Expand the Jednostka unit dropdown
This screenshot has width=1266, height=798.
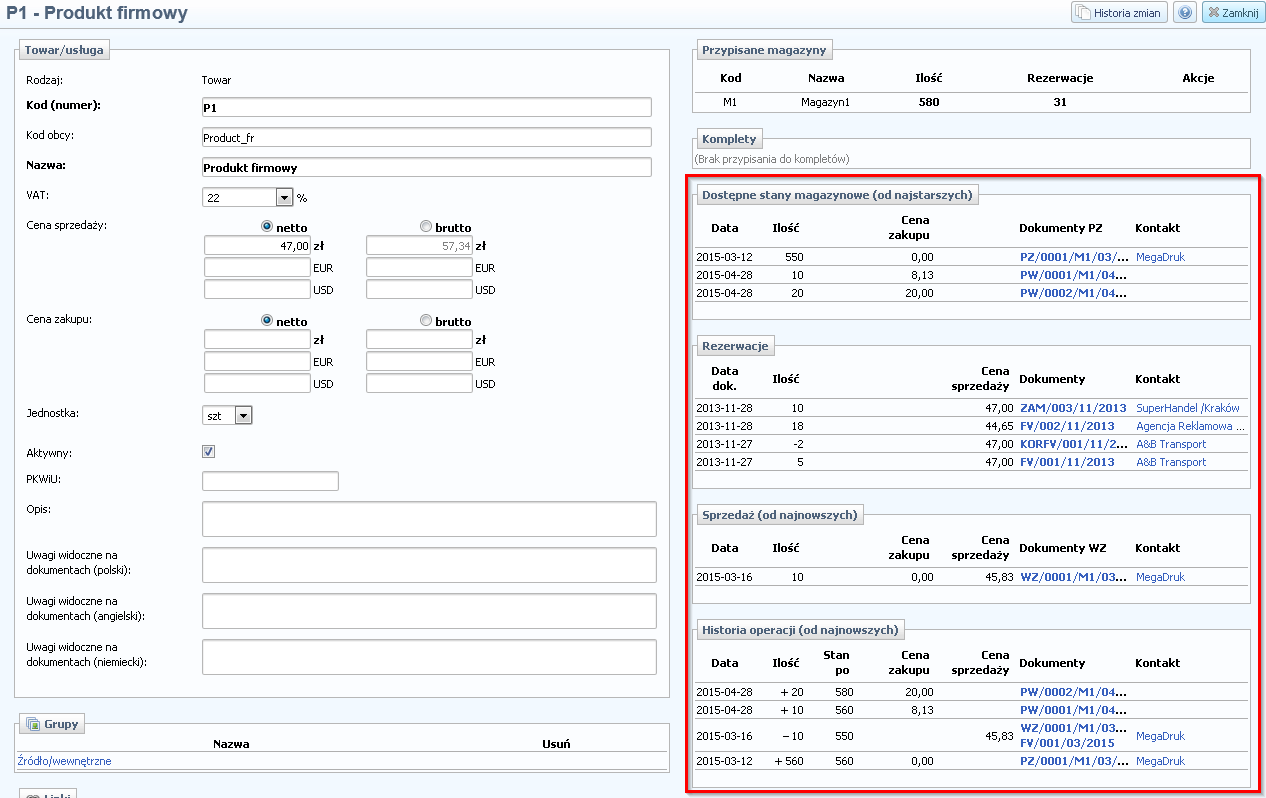[x=243, y=415]
